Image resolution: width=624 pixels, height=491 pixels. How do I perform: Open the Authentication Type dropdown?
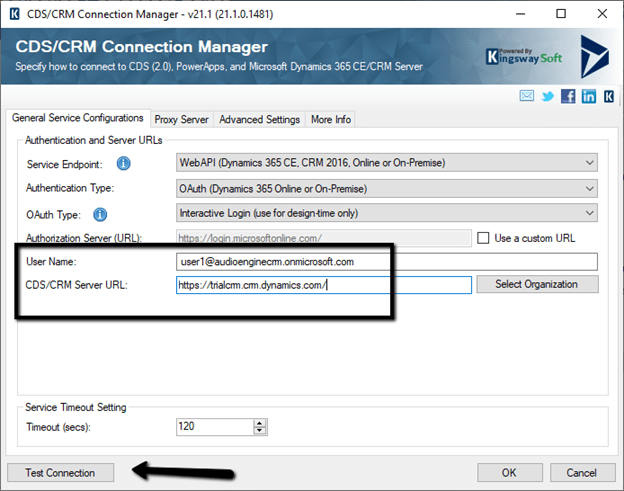(387, 188)
